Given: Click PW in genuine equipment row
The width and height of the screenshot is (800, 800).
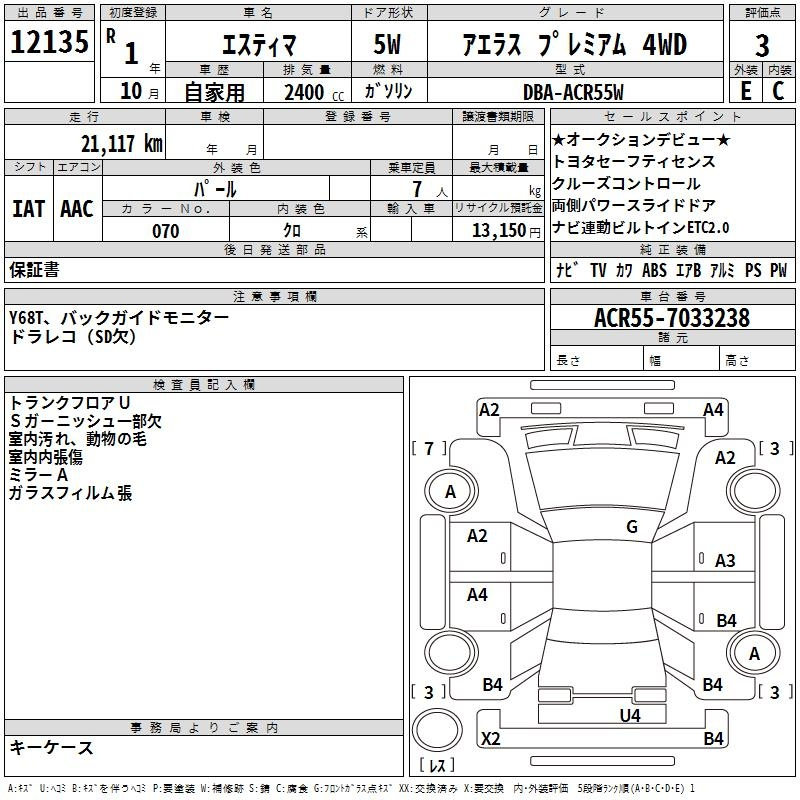Looking at the screenshot, I should tap(779, 270).
